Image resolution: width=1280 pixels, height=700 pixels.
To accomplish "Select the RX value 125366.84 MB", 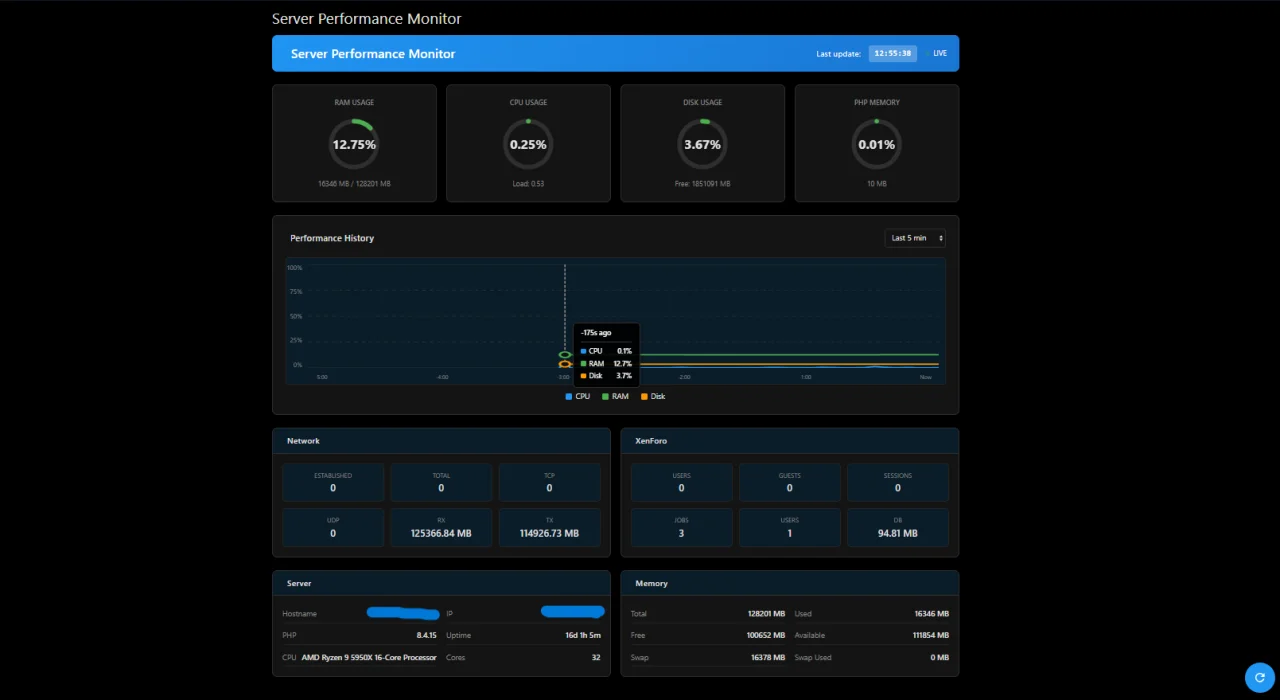I will click(441, 534).
